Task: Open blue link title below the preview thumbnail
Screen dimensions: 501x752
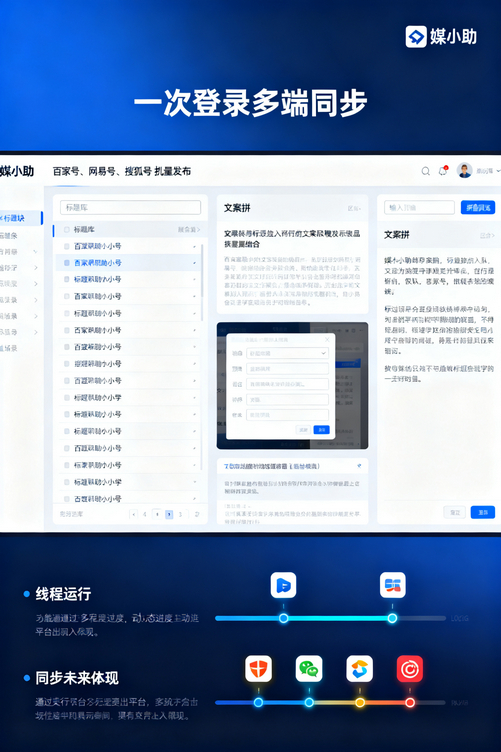Action: pos(272,466)
